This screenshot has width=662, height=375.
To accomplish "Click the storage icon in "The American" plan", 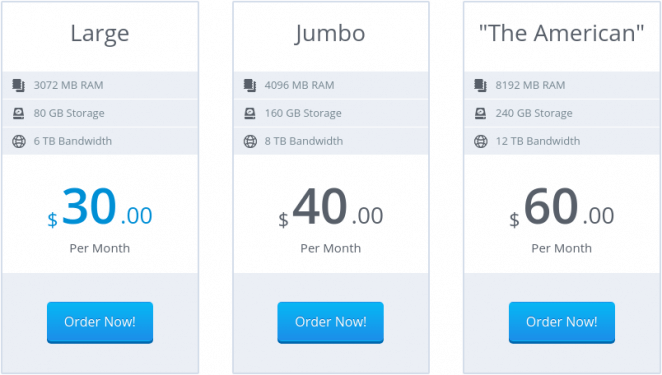I will [x=480, y=113].
